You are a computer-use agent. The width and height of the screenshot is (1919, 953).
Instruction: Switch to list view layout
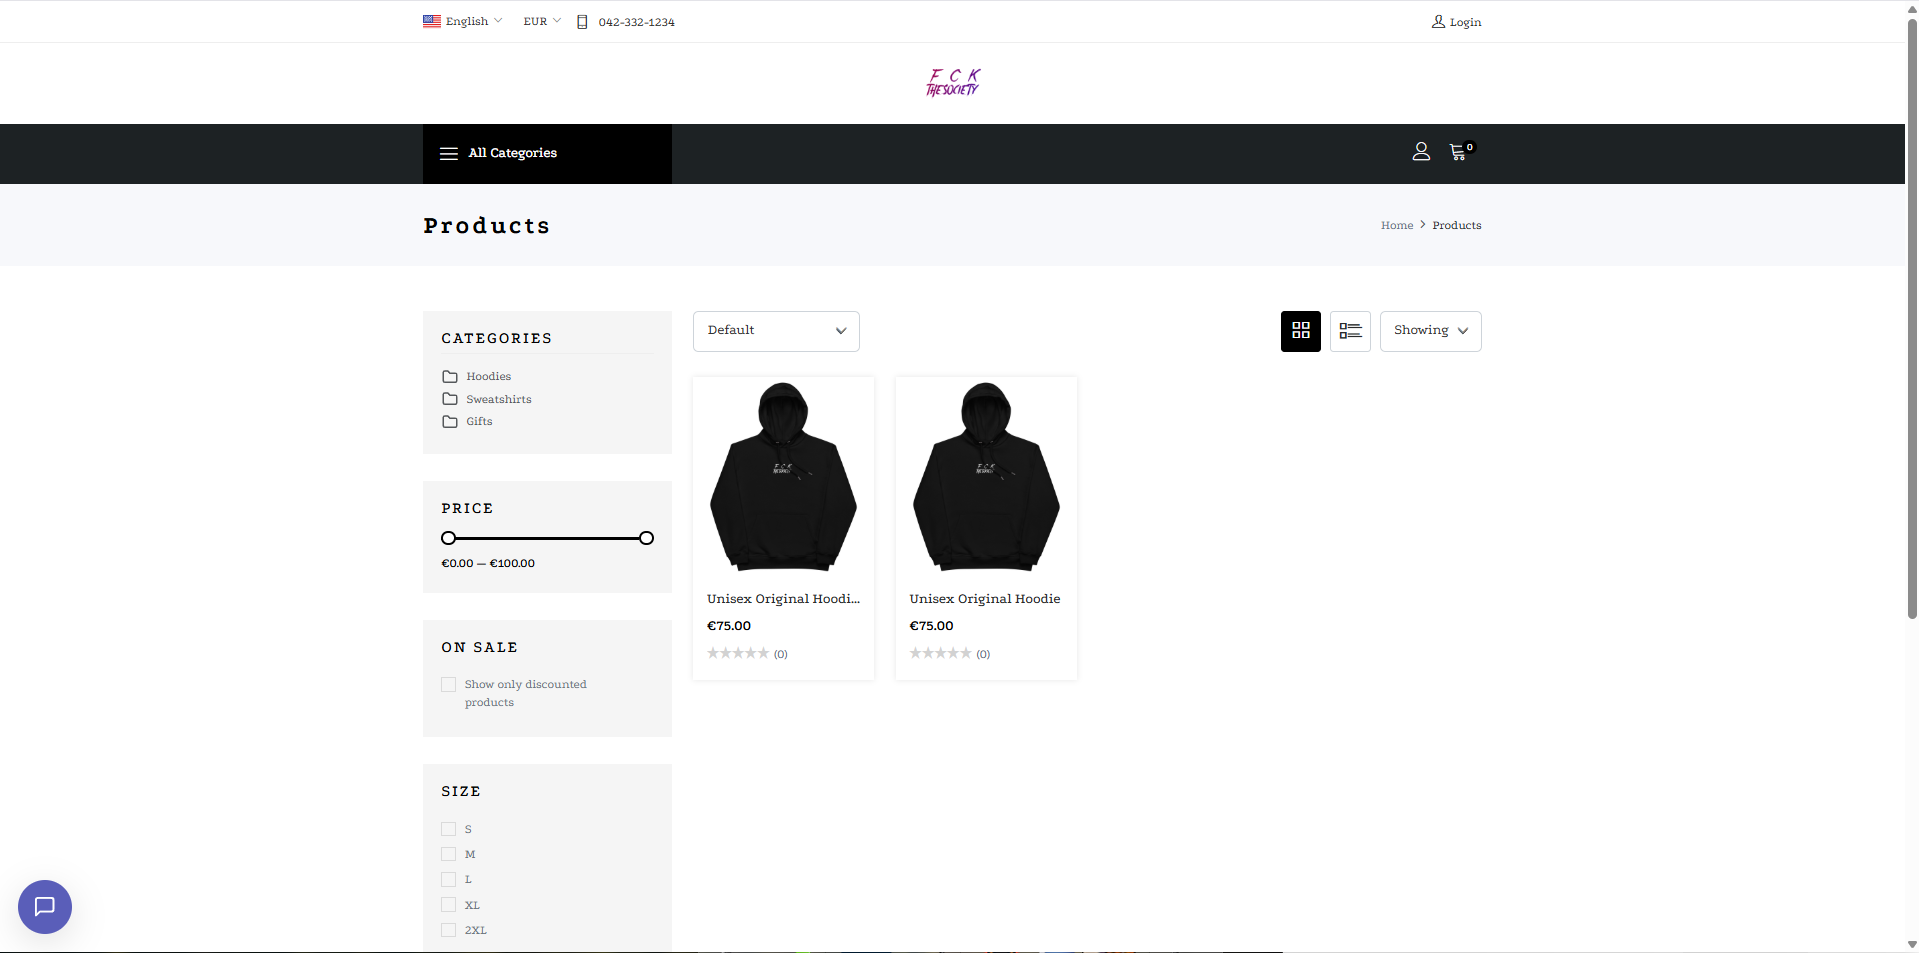[x=1350, y=331]
